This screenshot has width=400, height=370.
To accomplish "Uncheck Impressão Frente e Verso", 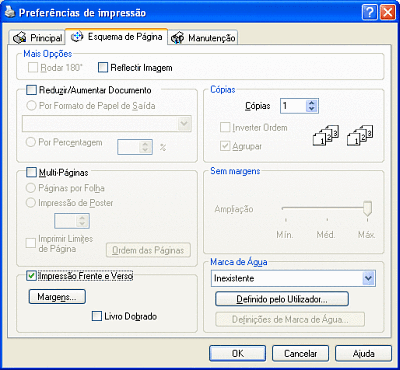I will 31,276.
